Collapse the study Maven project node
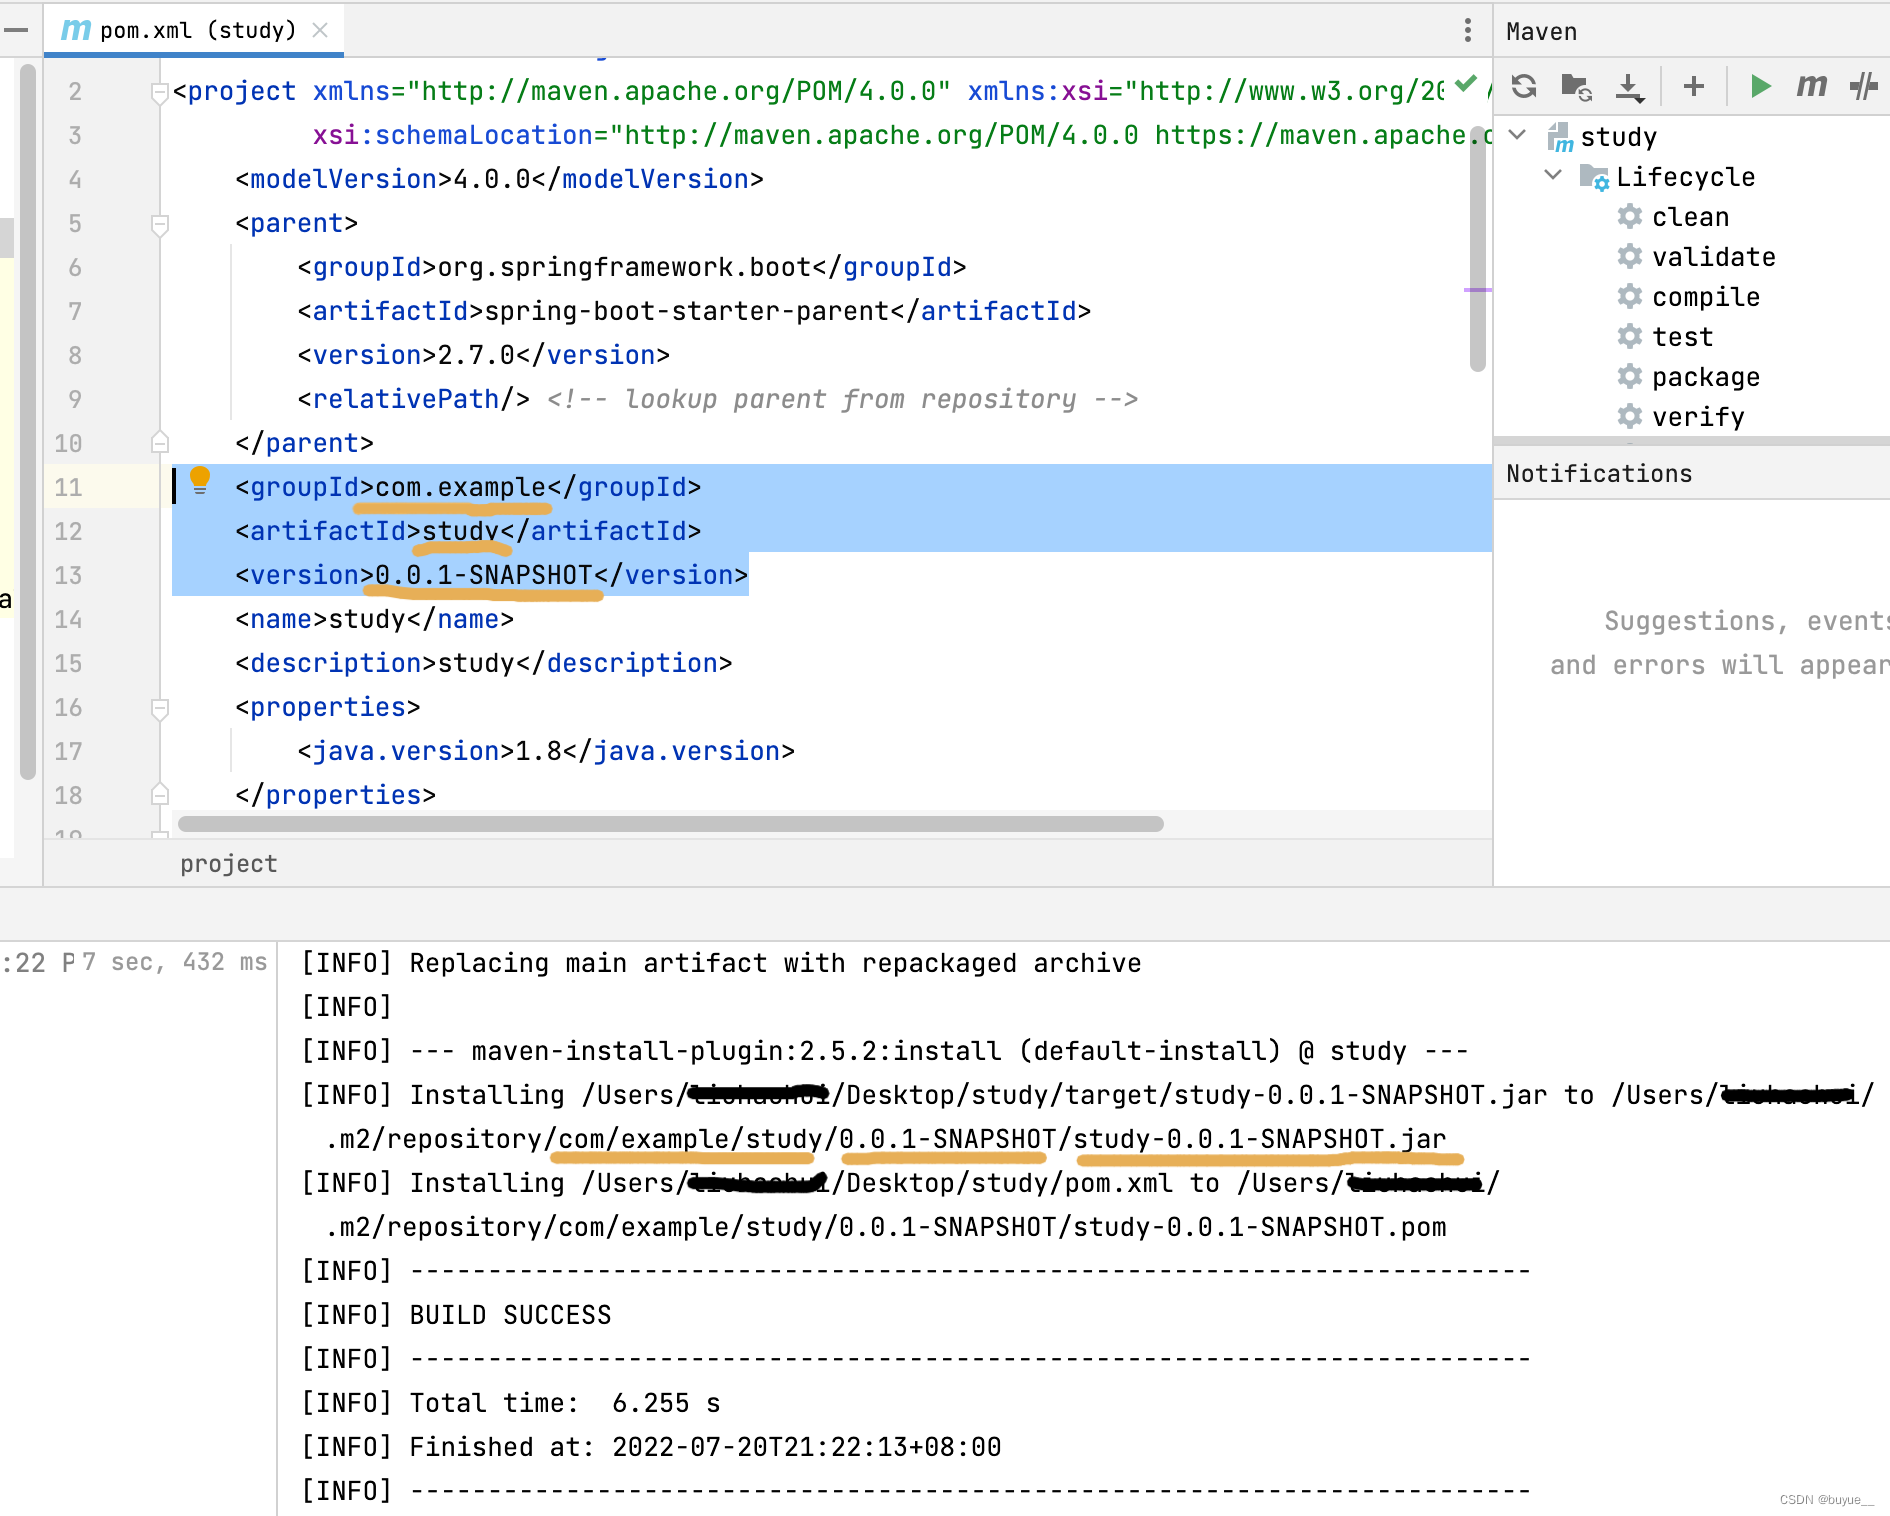The width and height of the screenshot is (1890, 1516). pyautogui.click(x=1518, y=135)
